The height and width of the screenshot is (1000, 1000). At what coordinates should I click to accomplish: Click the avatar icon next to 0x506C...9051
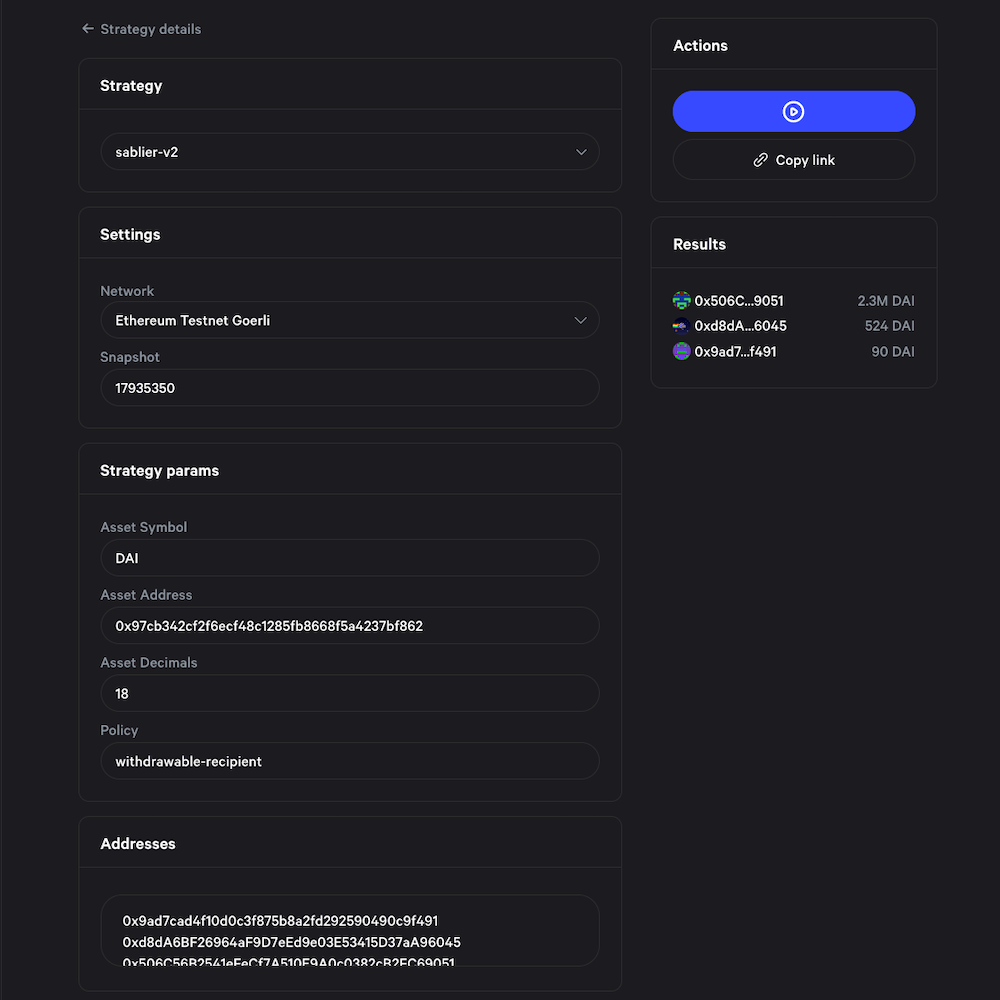pos(681,300)
